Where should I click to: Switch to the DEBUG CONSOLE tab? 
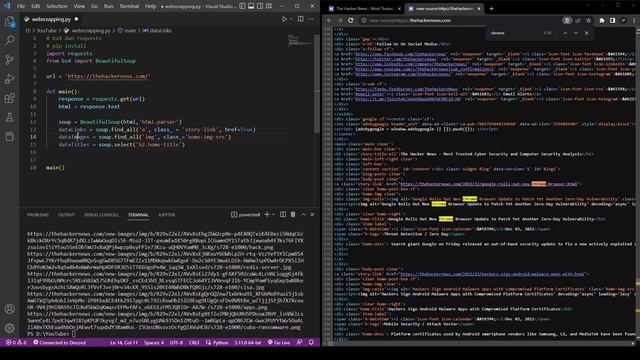pos(101,215)
